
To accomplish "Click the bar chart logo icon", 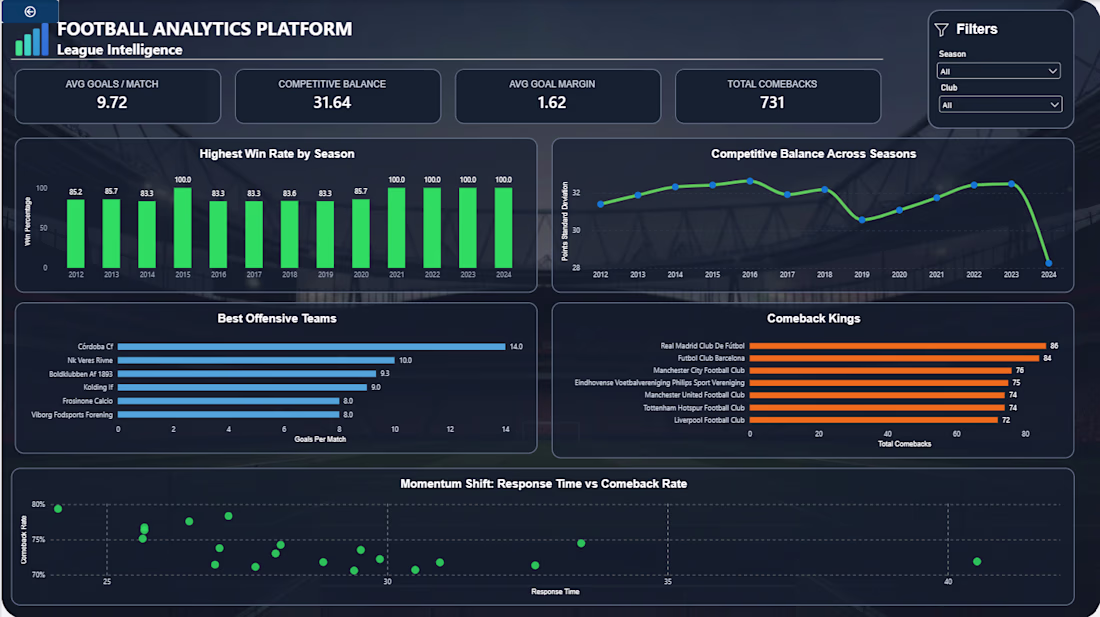I will [32, 40].
